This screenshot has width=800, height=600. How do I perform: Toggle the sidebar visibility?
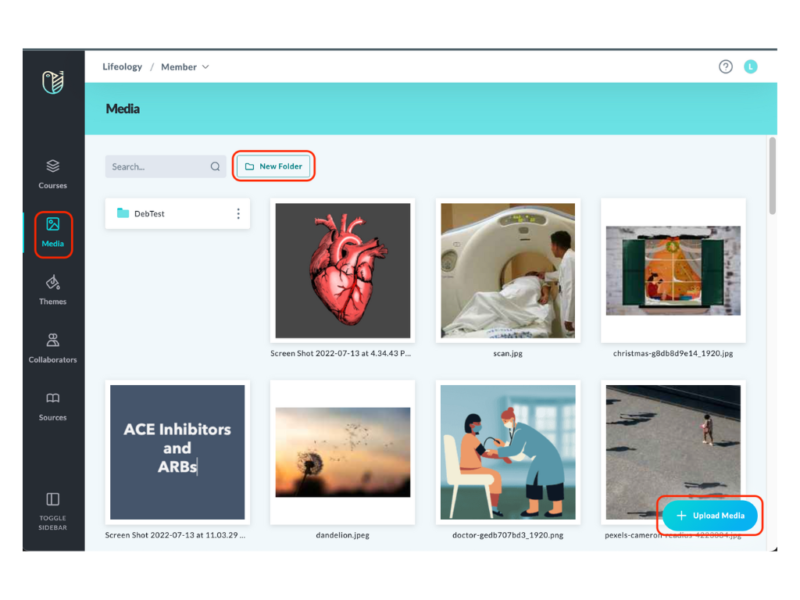tap(53, 506)
